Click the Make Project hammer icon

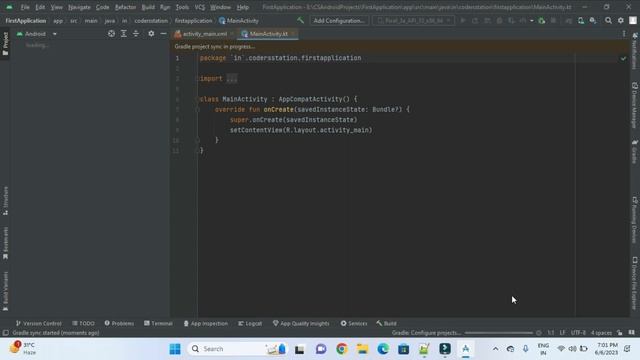(x=300, y=20)
